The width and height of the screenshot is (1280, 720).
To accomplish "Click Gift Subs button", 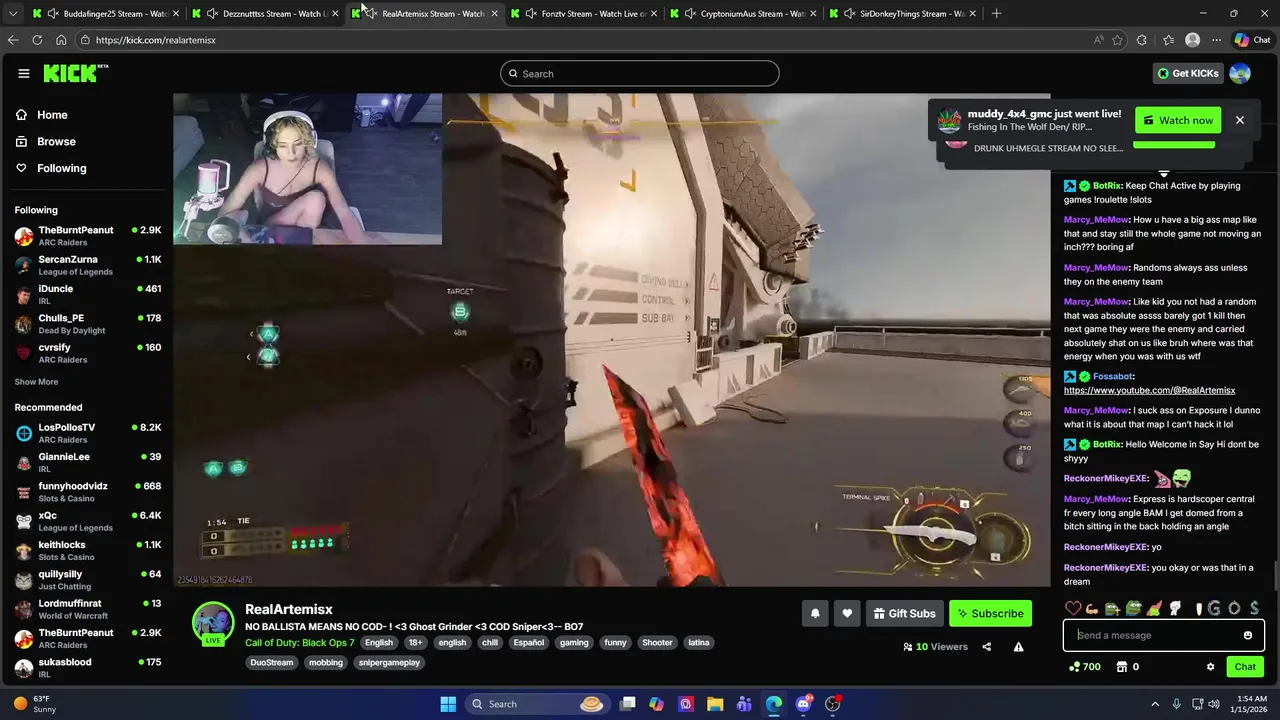I will coord(904,613).
